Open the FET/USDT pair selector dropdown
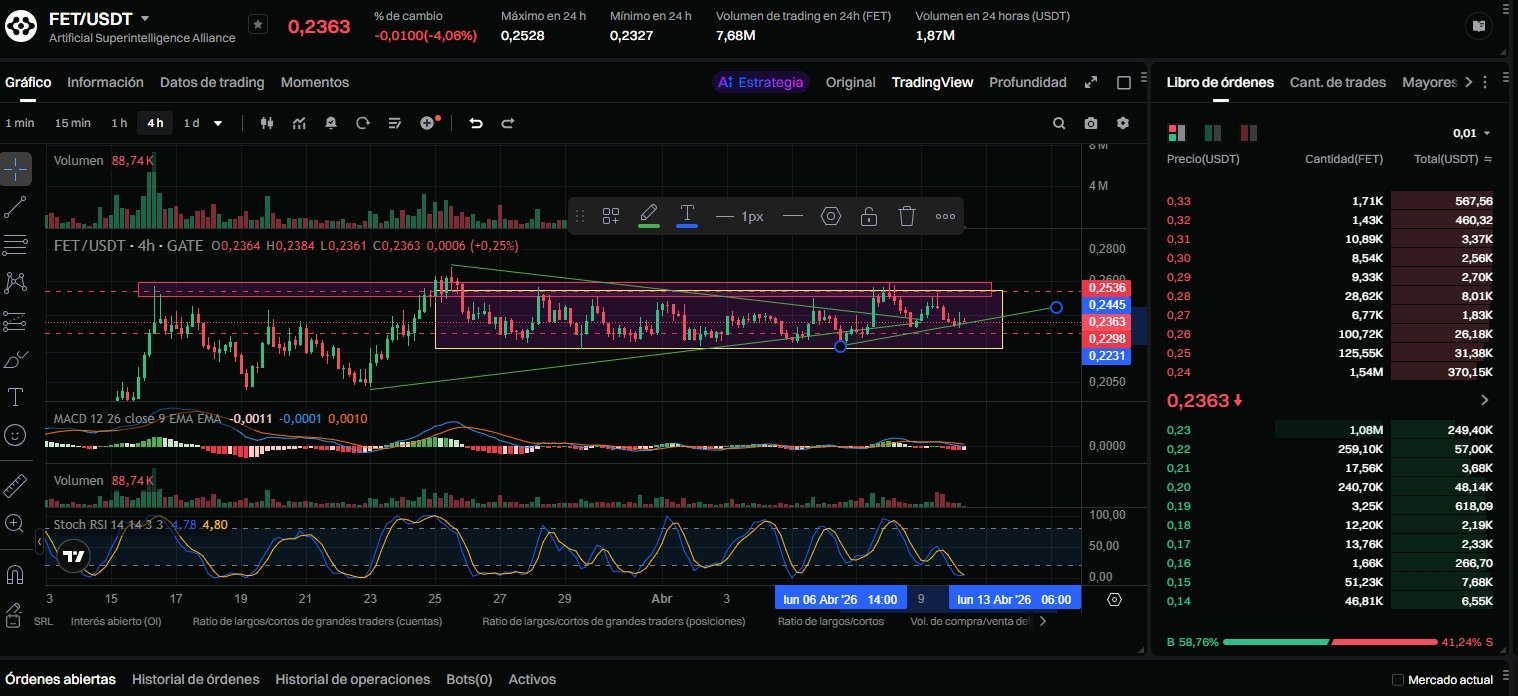The width and height of the screenshot is (1518, 696). coord(145,19)
